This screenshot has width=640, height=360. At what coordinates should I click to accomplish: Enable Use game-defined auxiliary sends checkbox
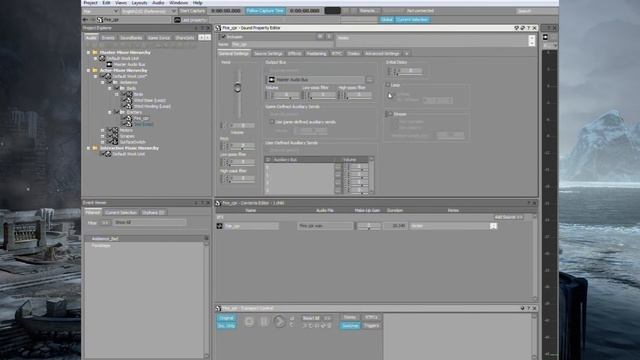coord(272,122)
